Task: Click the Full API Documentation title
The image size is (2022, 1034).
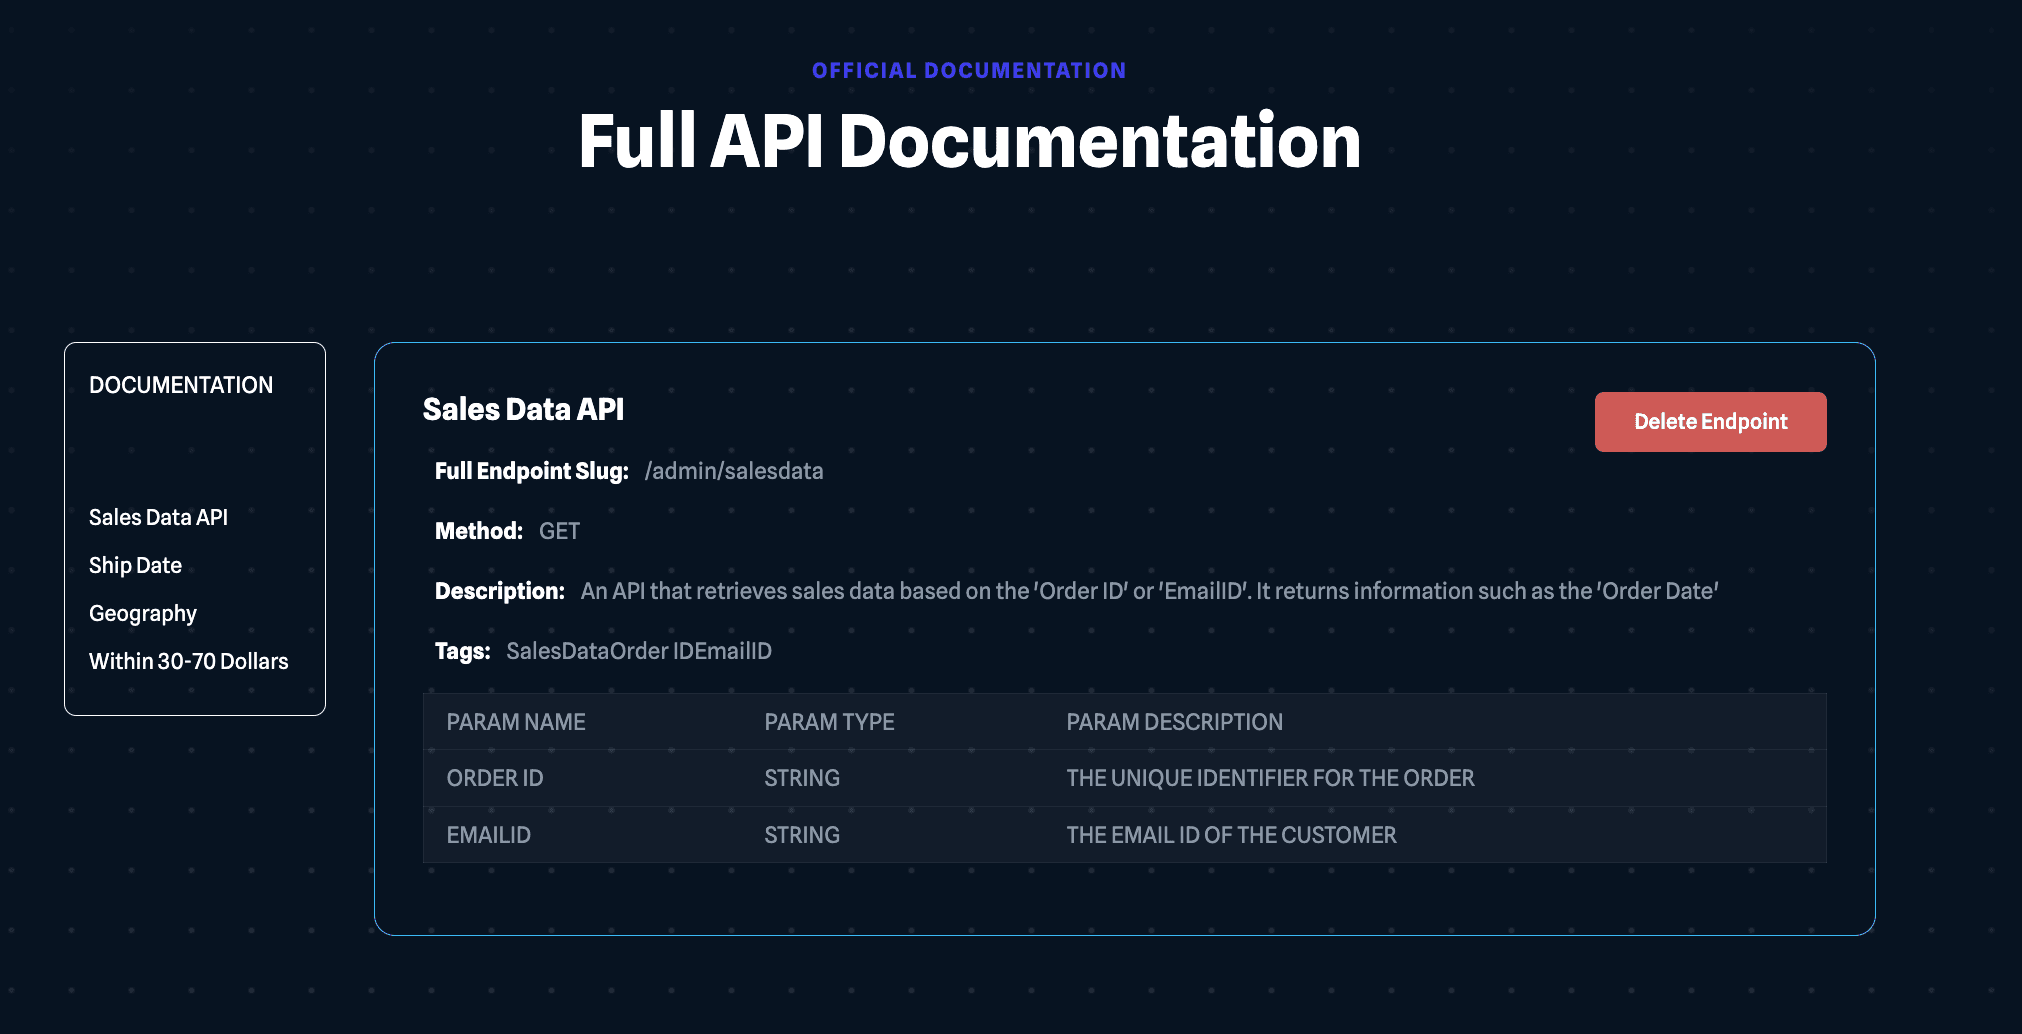Action: pos(969,141)
